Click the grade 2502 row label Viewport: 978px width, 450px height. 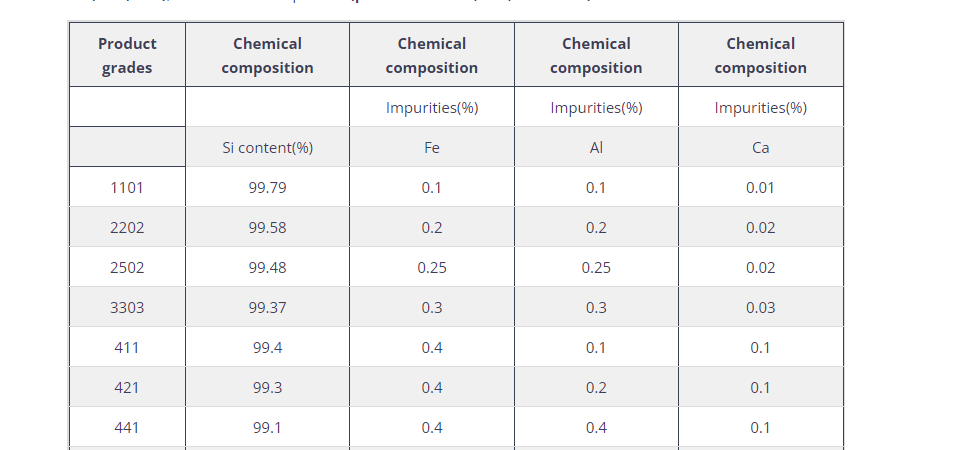[x=127, y=268]
